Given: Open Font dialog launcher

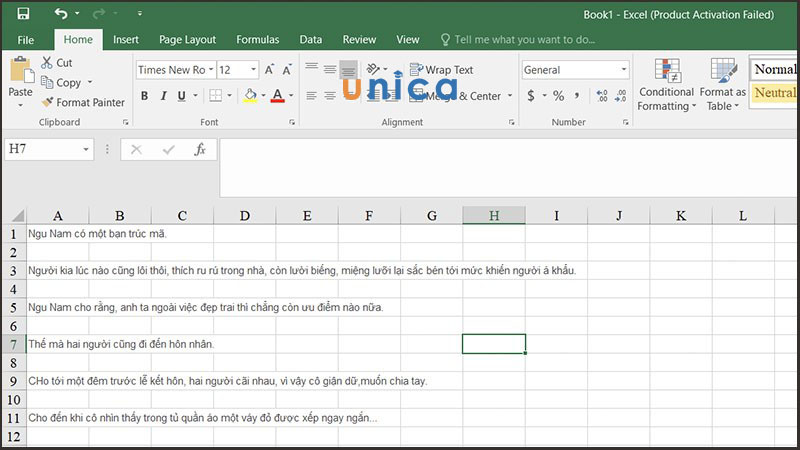Looking at the screenshot, I should pyautogui.click(x=292, y=122).
